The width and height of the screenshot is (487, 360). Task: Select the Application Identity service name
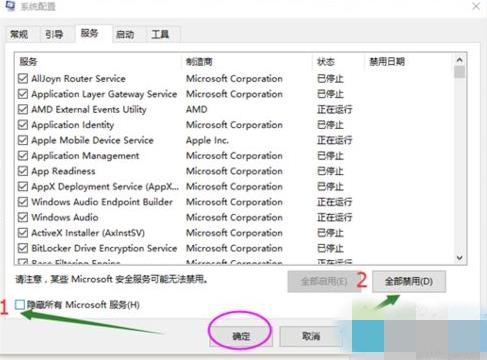(73, 125)
